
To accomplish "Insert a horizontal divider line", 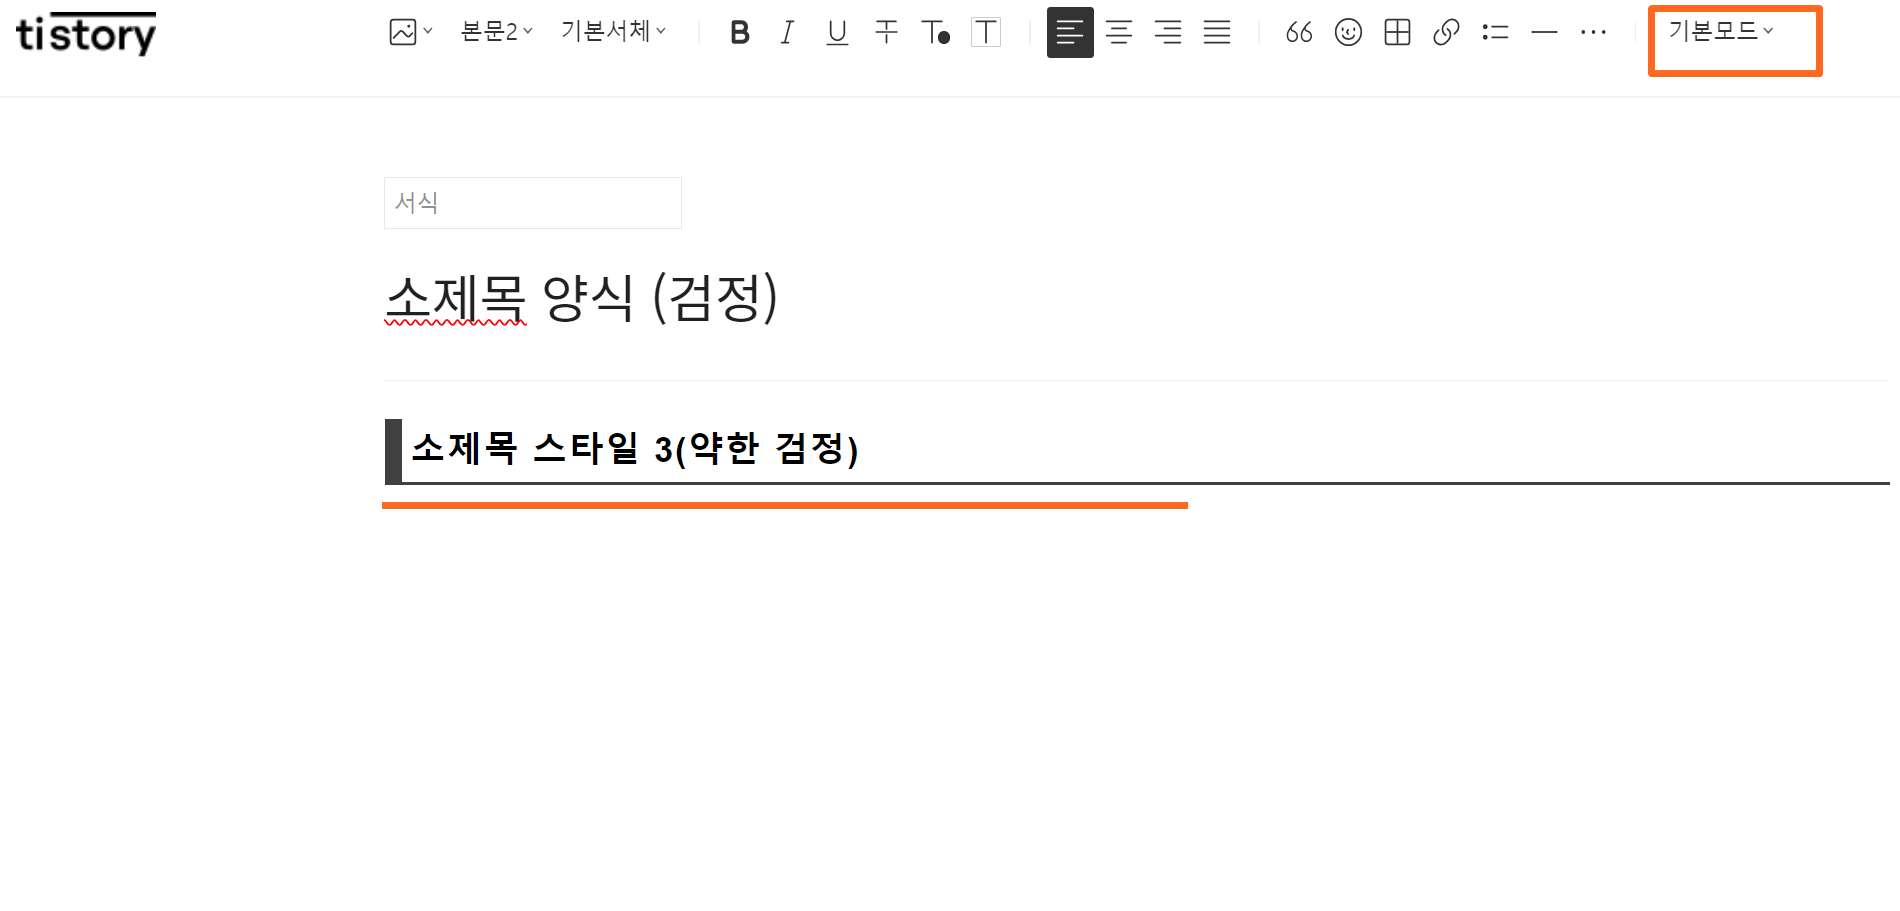I will point(1543,32).
